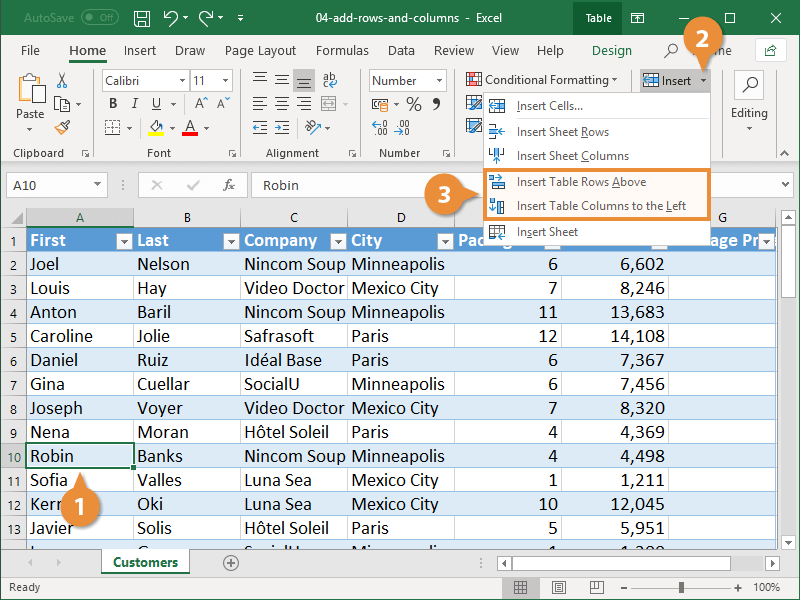Select the Customers sheet tab

point(145,562)
